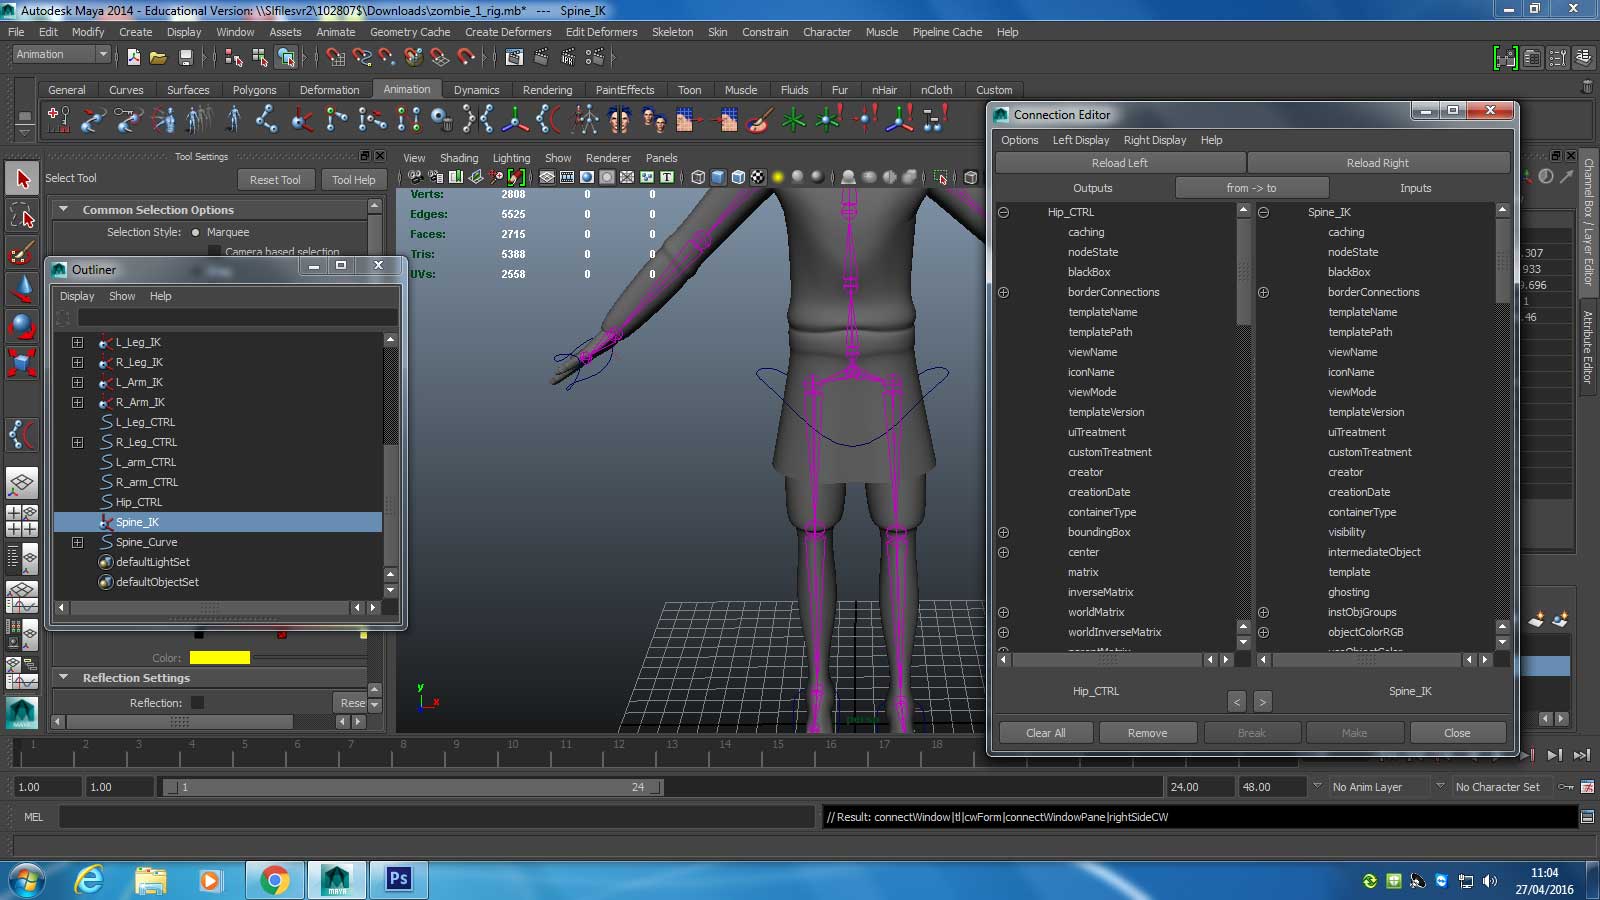Click the Save Scene floppy icon
This screenshot has height=900, width=1600.
[185, 57]
